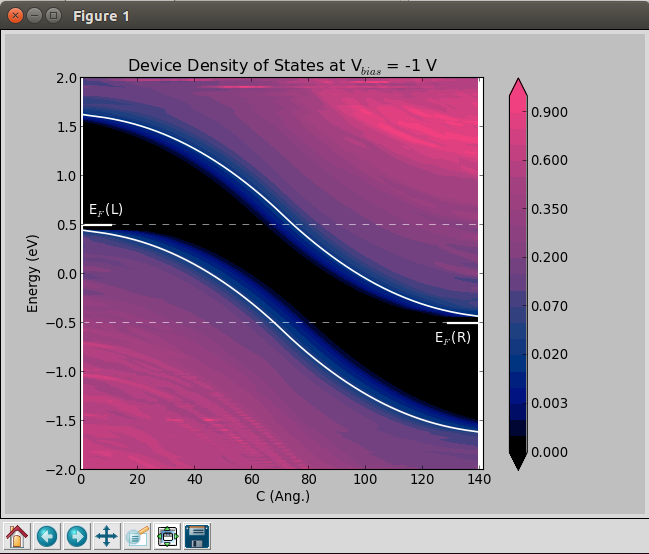Click the C (Ang.) axis label
649x554 pixels.
click(283, 496)
